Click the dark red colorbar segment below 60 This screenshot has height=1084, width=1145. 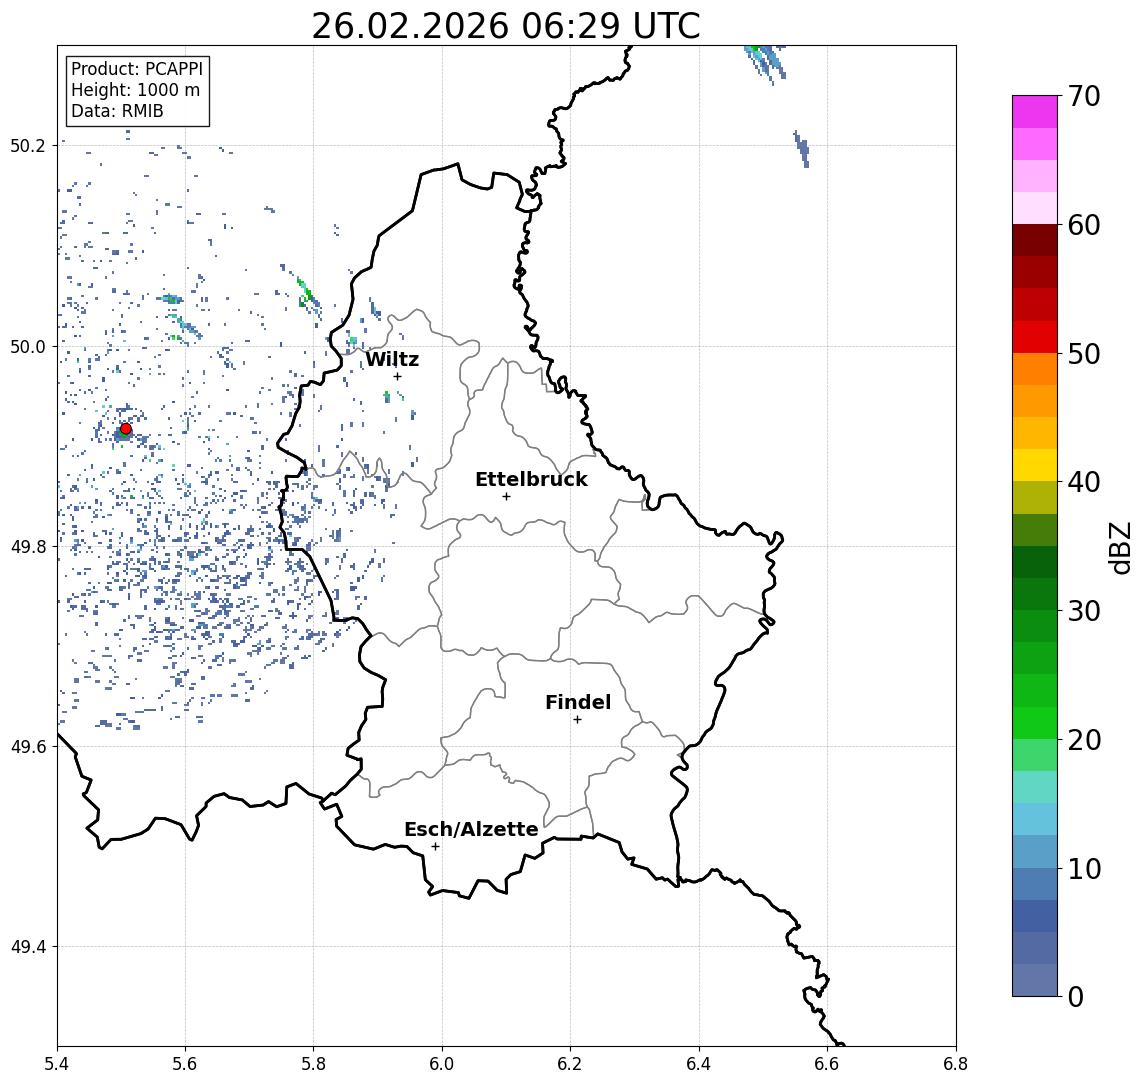[1035, 240]
